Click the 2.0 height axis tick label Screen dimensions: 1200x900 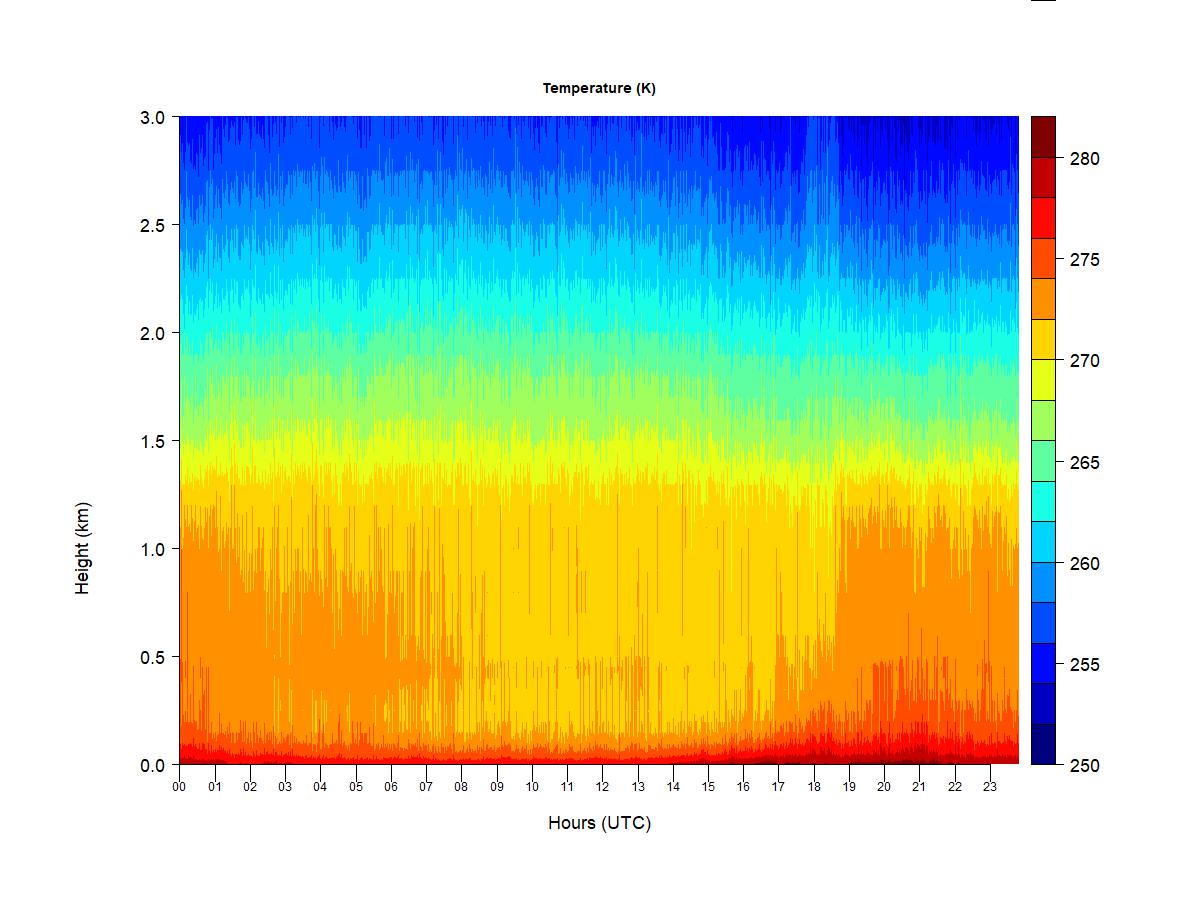[153, 333]
